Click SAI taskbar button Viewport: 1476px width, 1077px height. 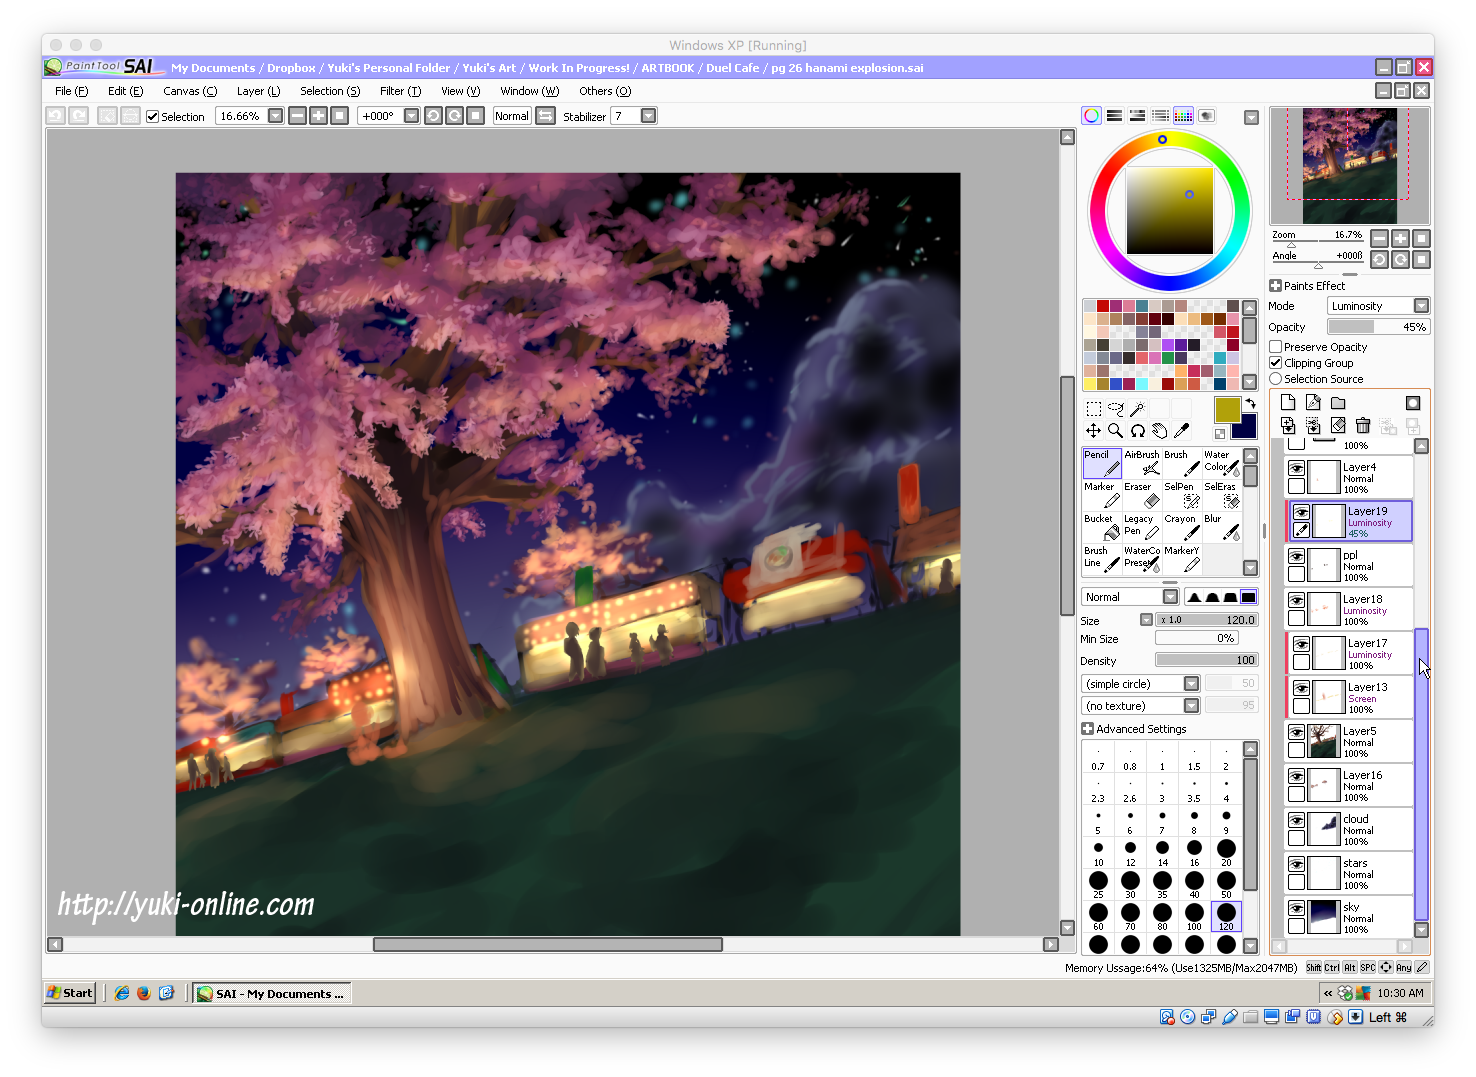pyautogui.click(x=271, y=994)
